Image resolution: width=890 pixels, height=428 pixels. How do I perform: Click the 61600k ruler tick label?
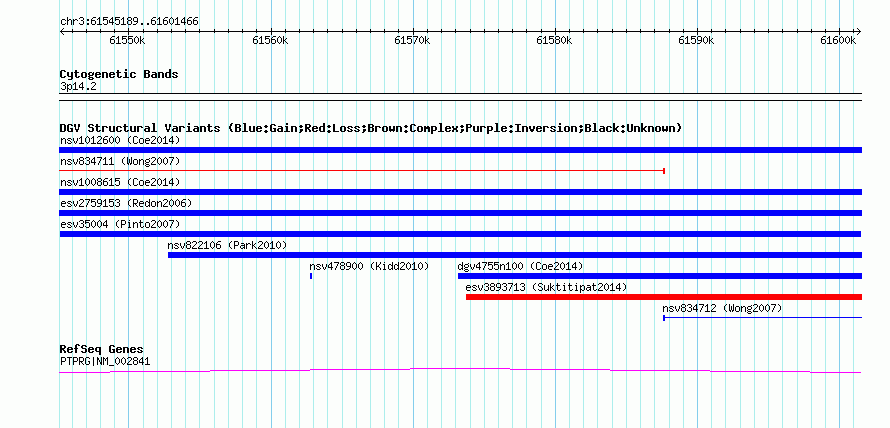click(838, 40)
